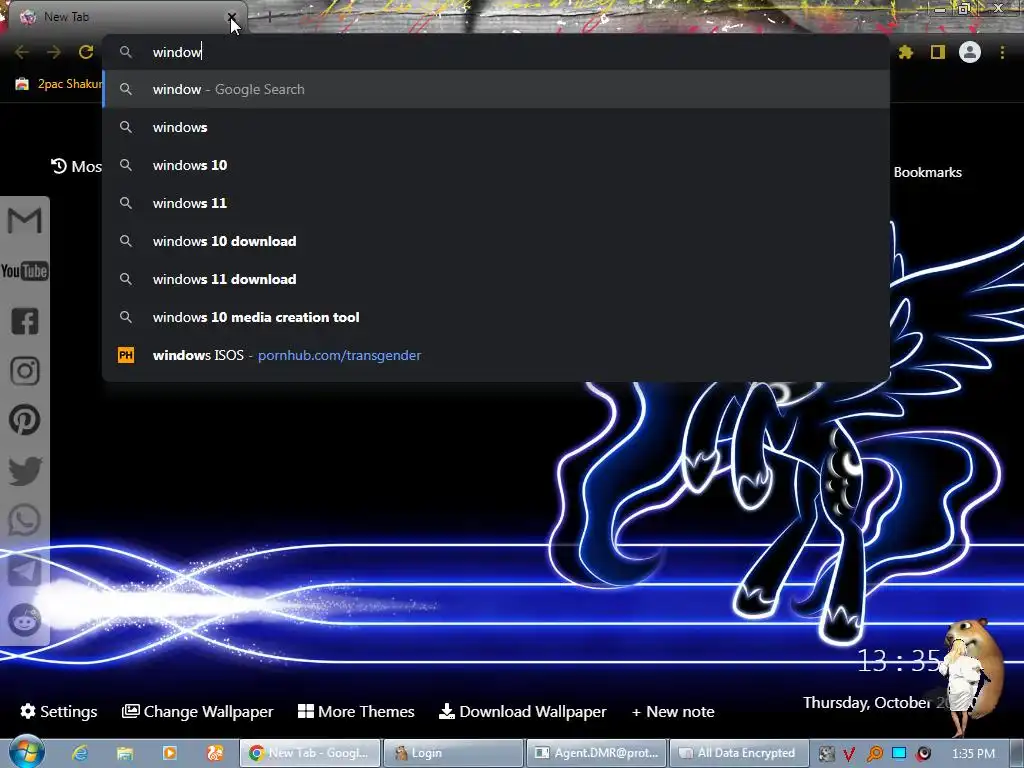Open Gmail from the sidebar
This screenshot has width=1024, height=768.
coord(25,221)
